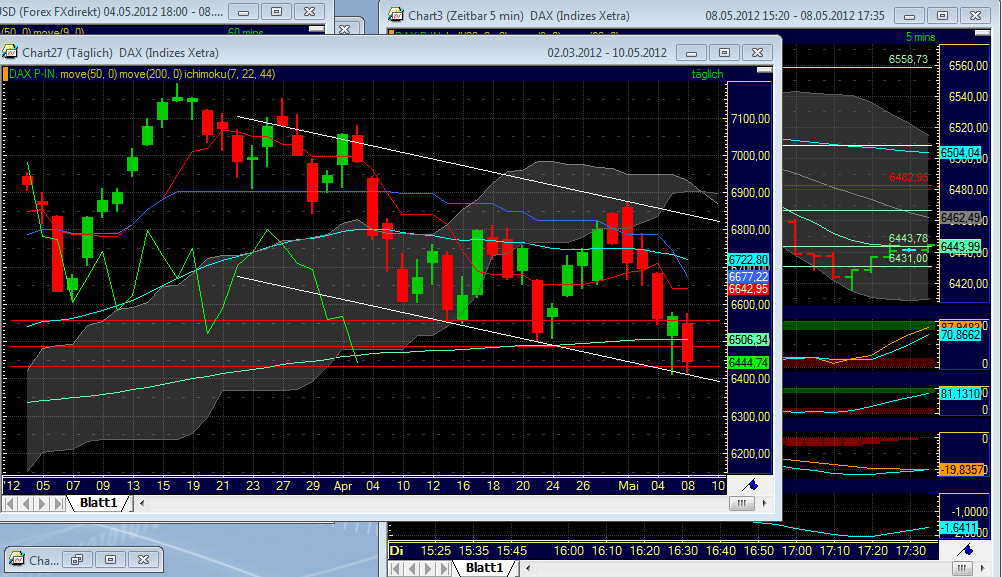Collapse Chart27 indicator legend bar
The width and height of the screenshot is (1002, 577).
764,70
